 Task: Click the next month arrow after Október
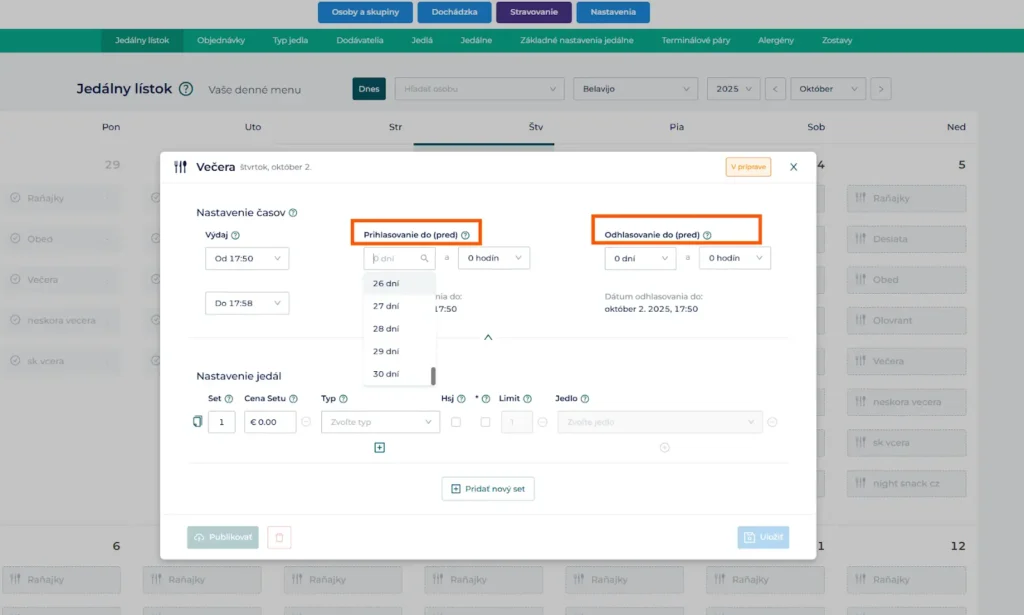pos(880,89)
